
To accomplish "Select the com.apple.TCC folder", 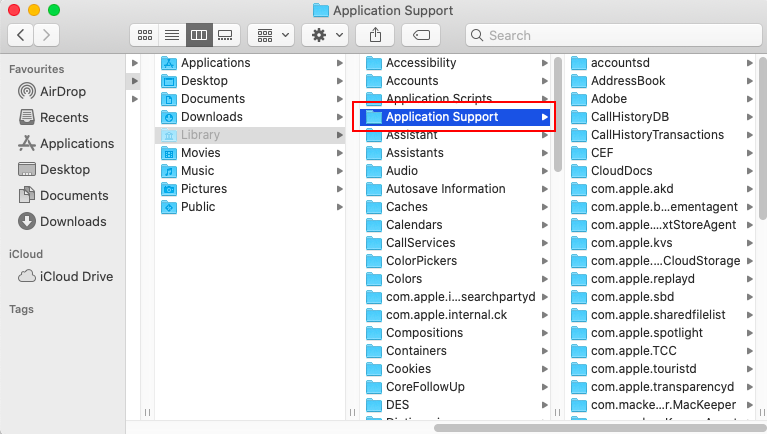I will tap(660, 351).
